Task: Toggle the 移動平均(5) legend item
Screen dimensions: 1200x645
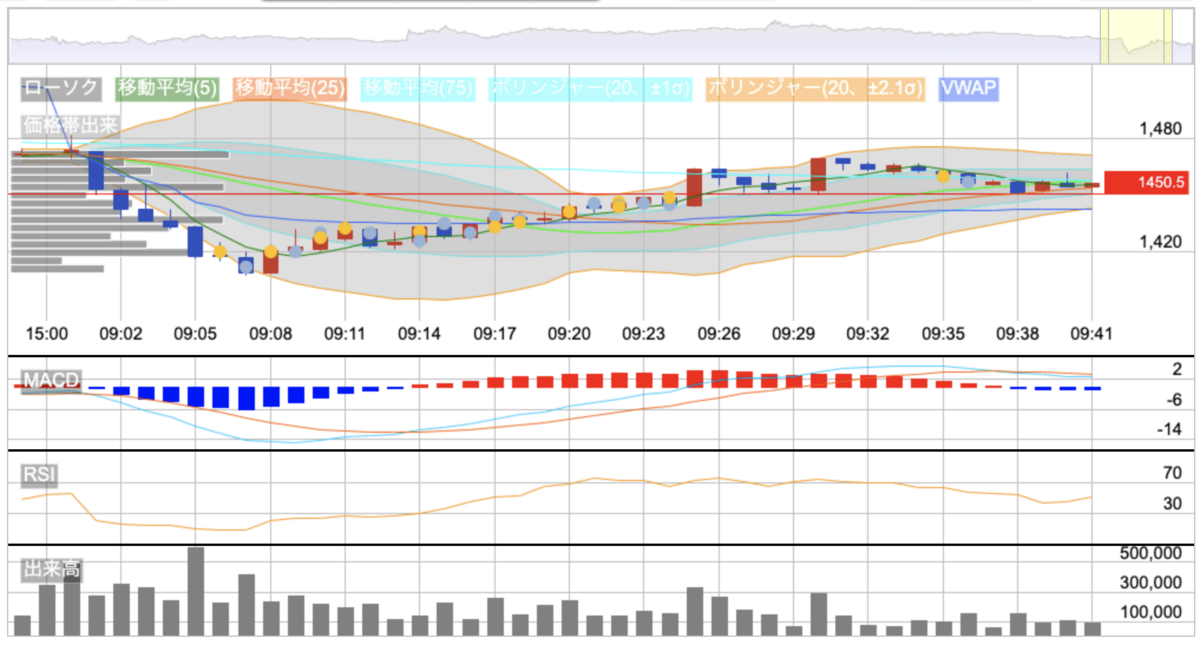Action: click(x=165, y=88)
